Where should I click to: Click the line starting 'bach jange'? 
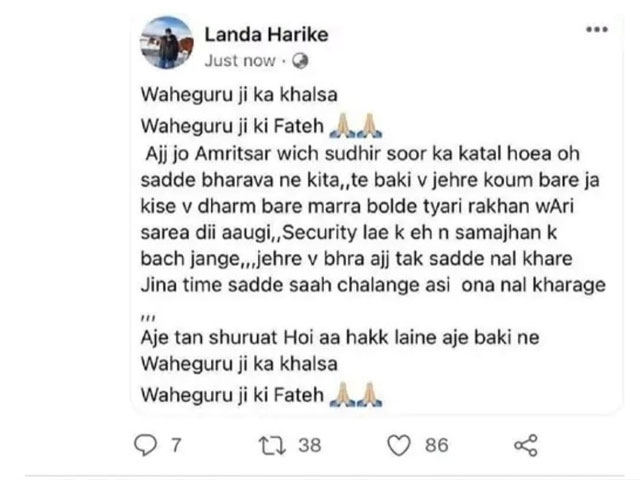(356, 259)
